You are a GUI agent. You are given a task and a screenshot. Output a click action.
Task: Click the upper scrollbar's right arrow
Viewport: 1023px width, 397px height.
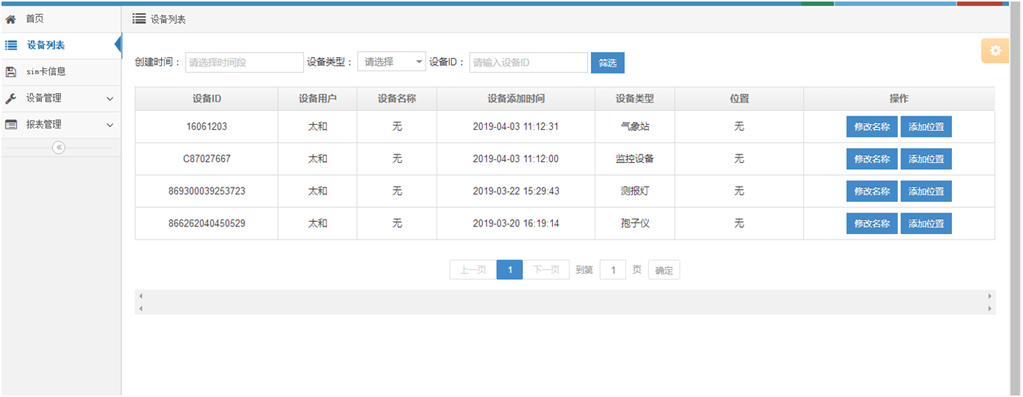click(x=990, y=297)
